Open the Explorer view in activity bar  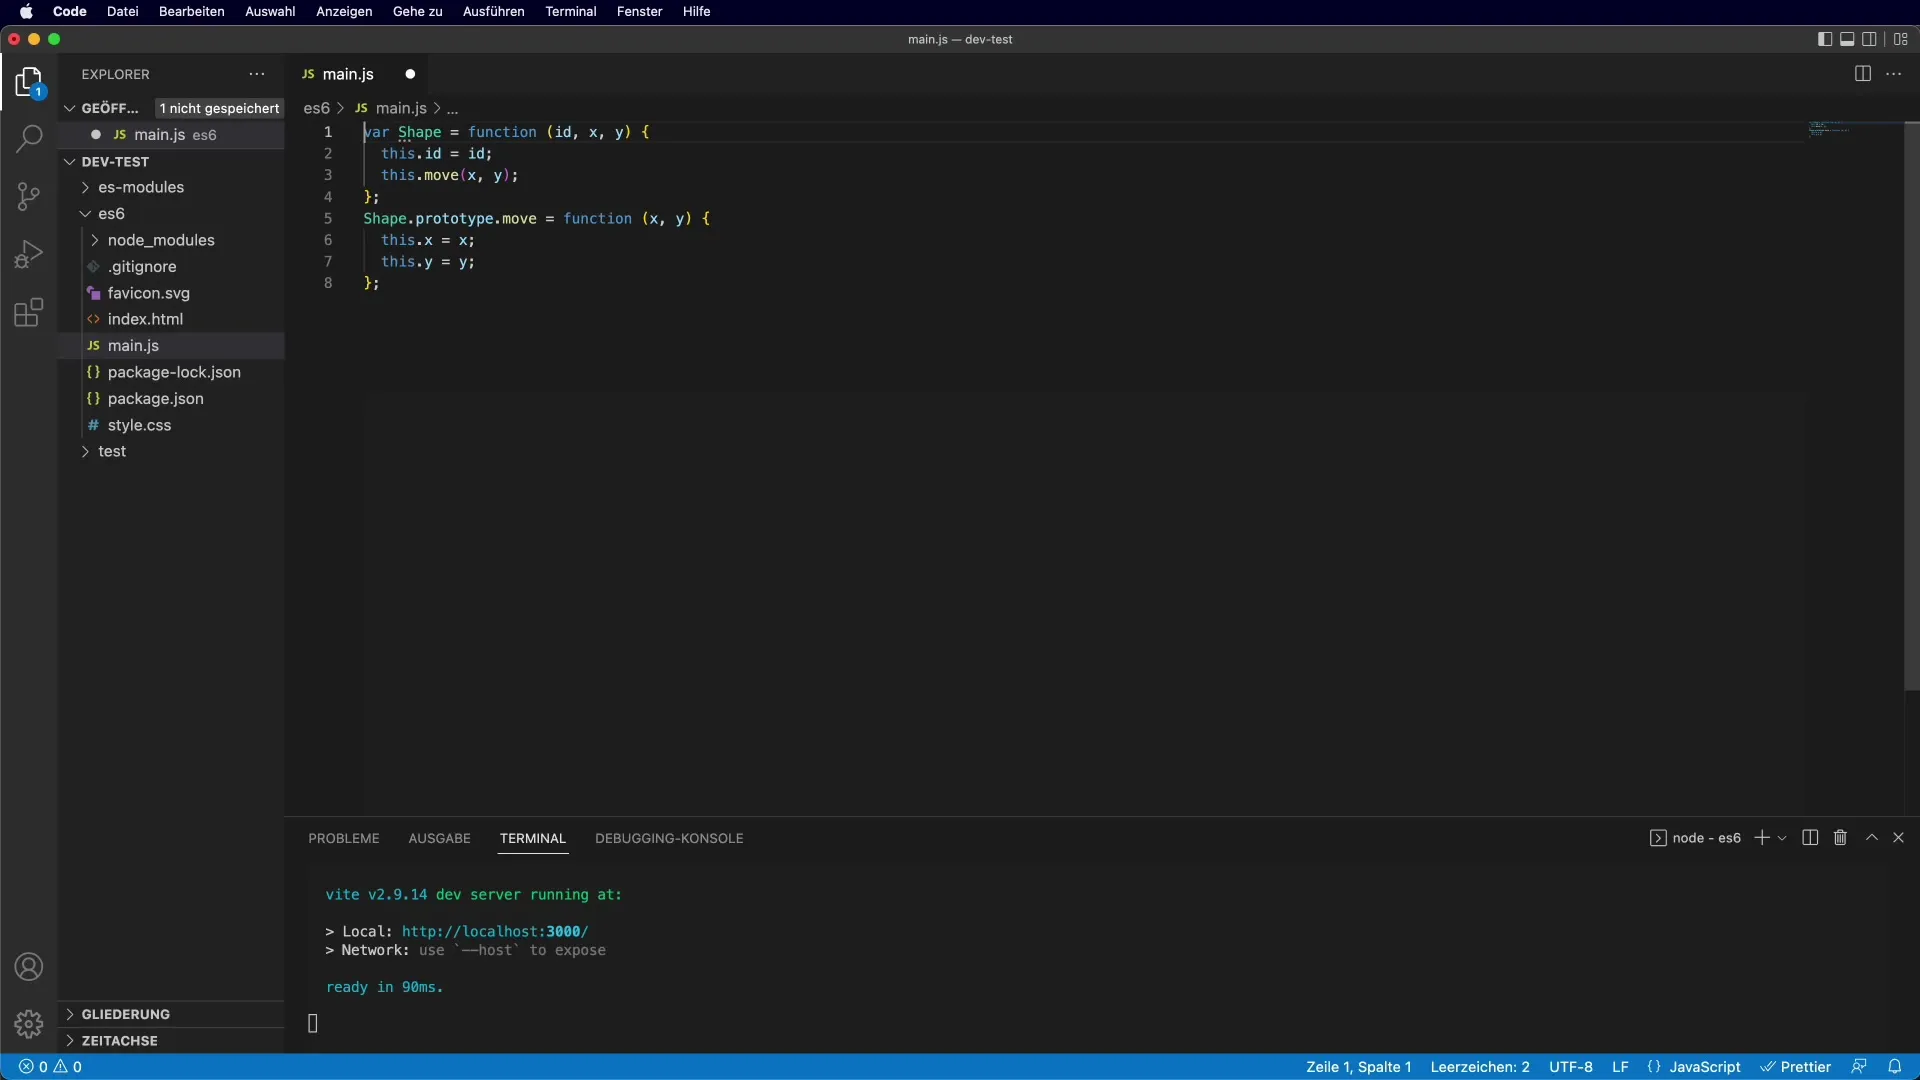point(29,82)
